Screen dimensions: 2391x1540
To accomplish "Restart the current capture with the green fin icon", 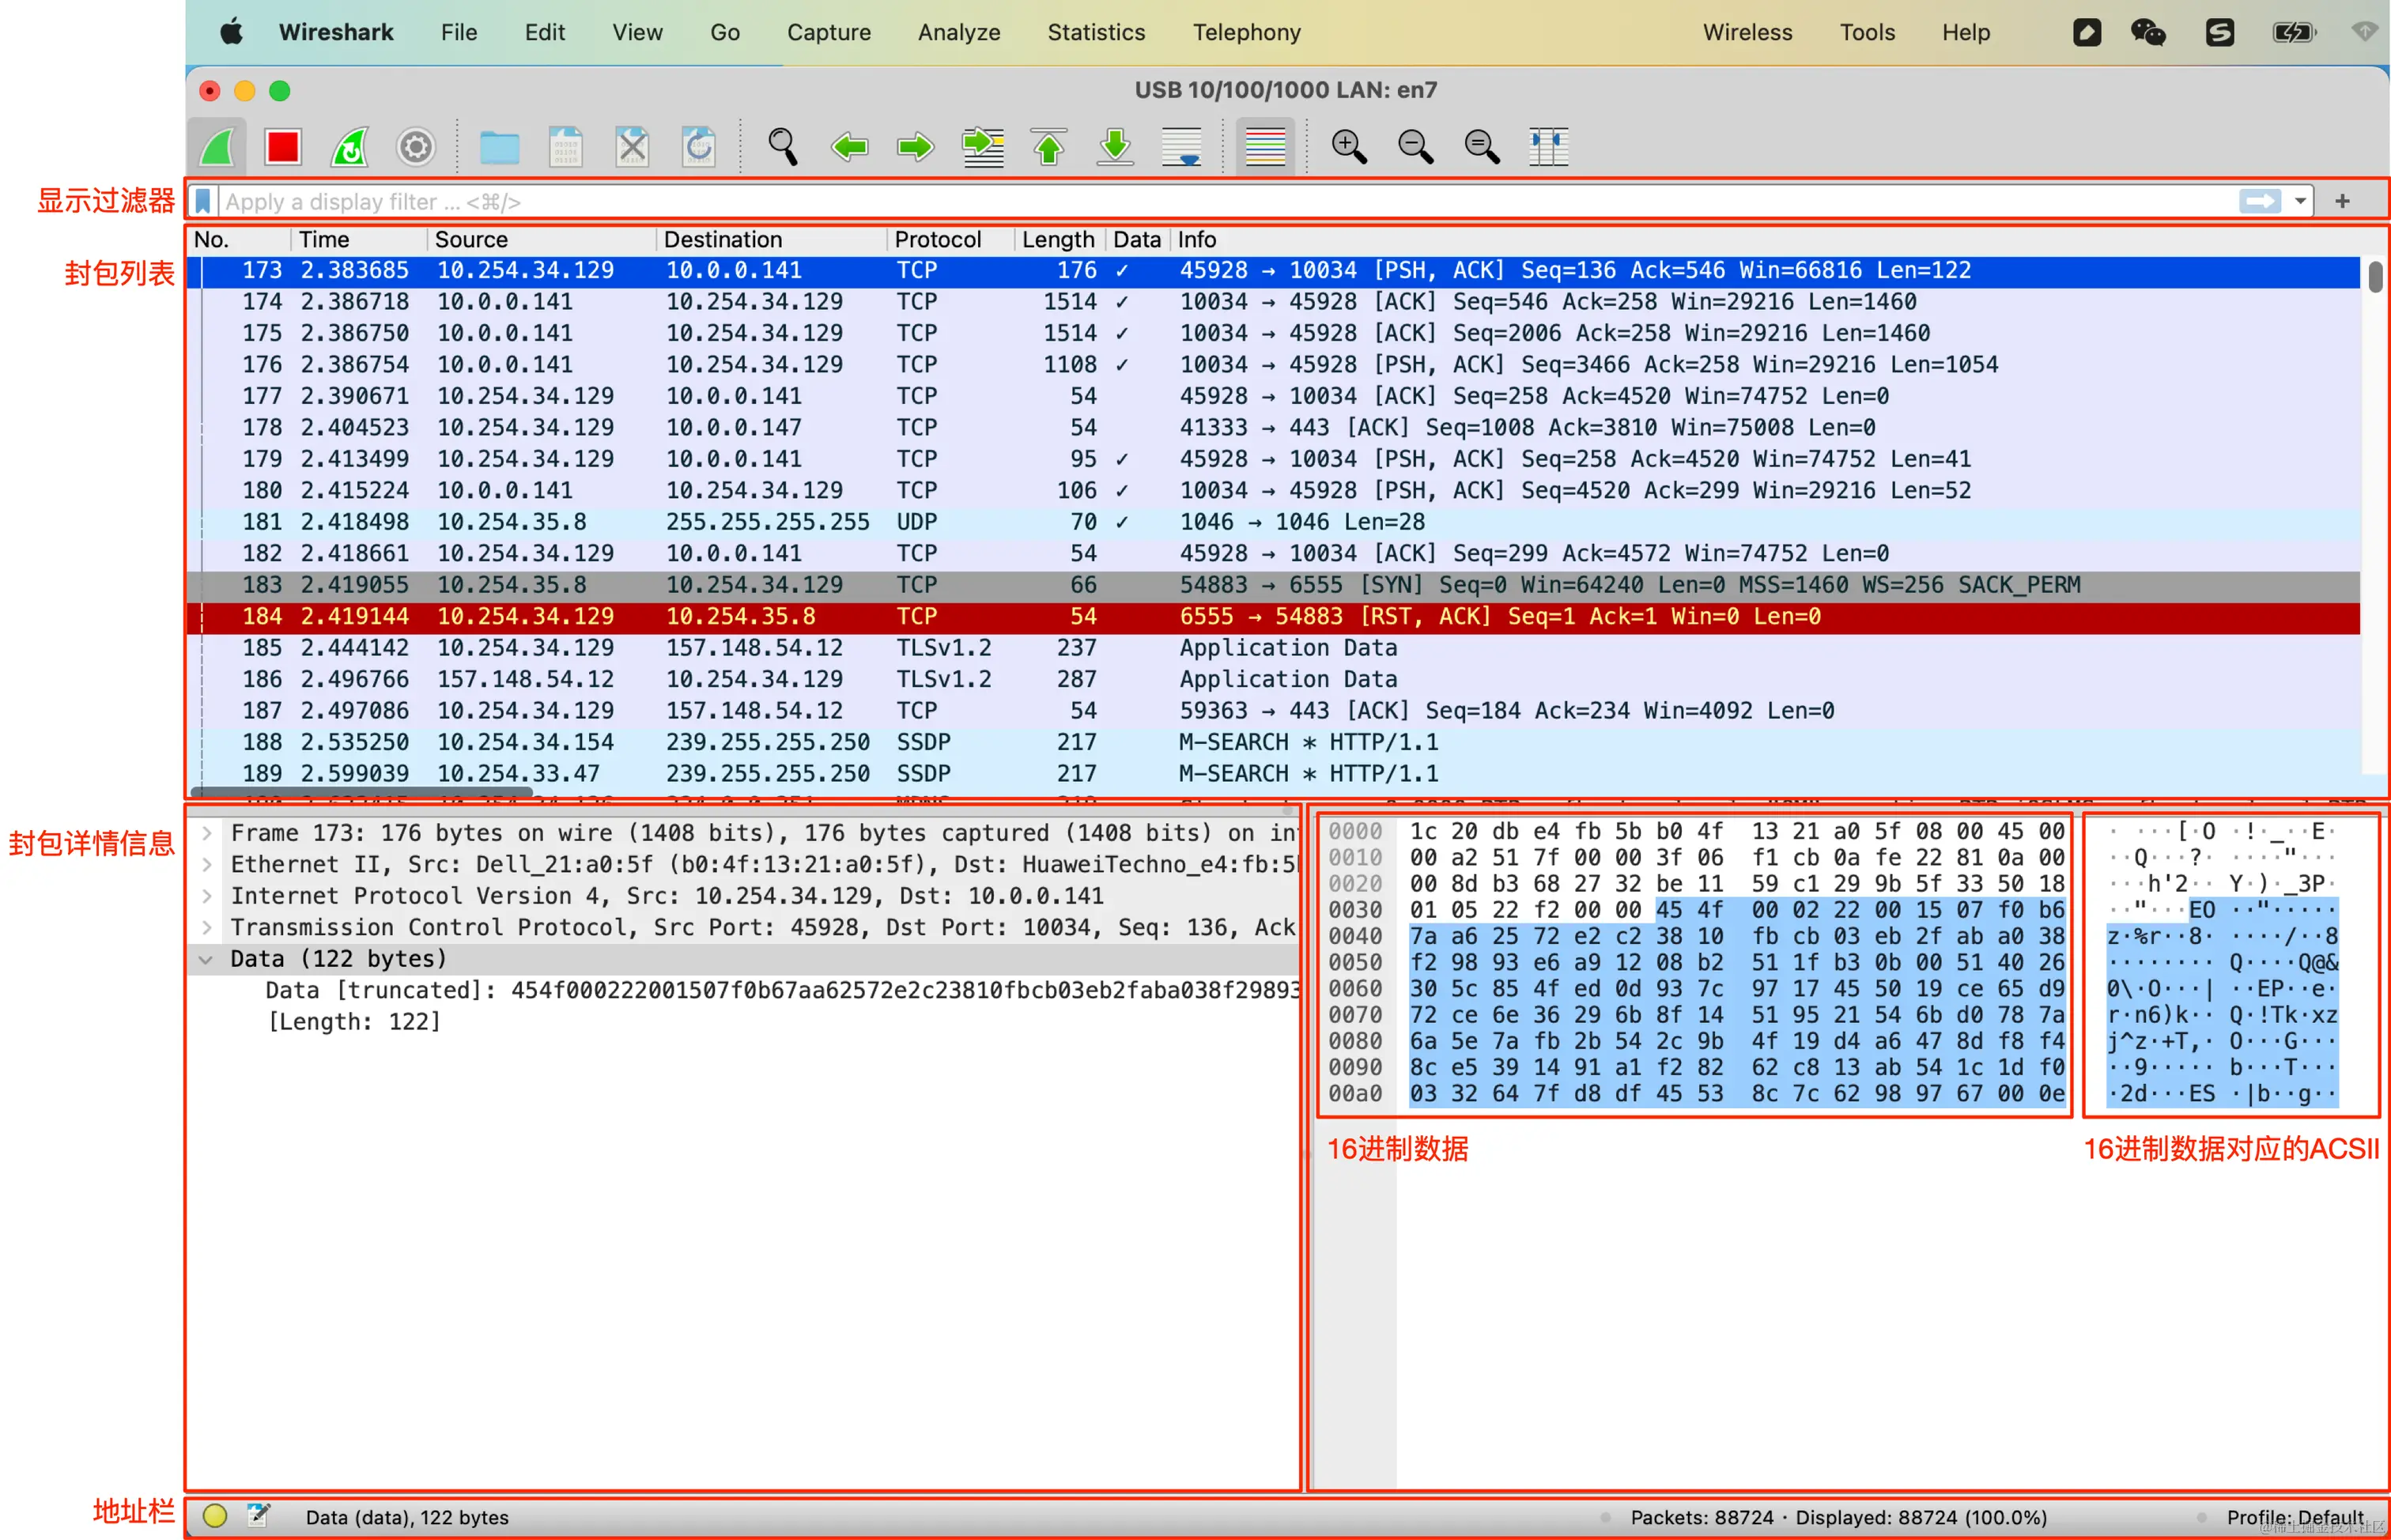I will (x=349, y=148).
